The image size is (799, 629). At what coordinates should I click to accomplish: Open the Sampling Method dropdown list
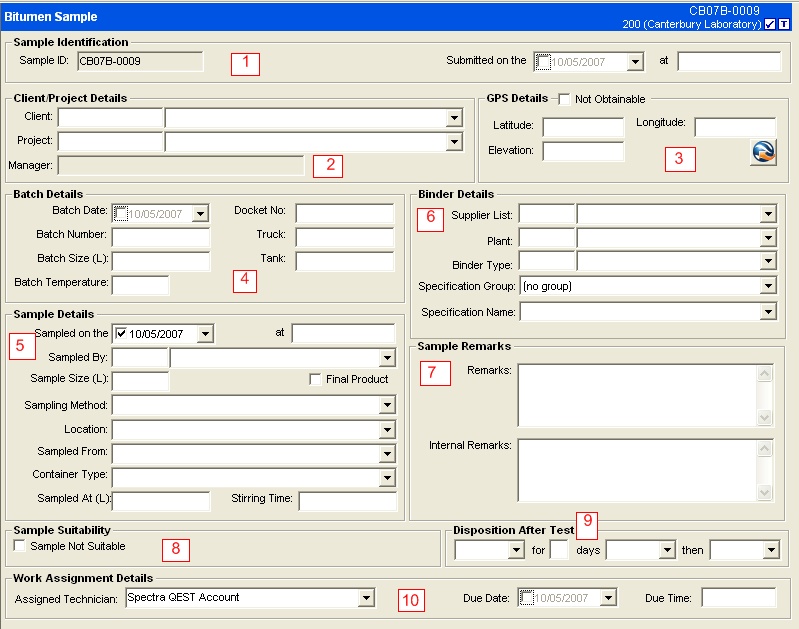[387, 405]
